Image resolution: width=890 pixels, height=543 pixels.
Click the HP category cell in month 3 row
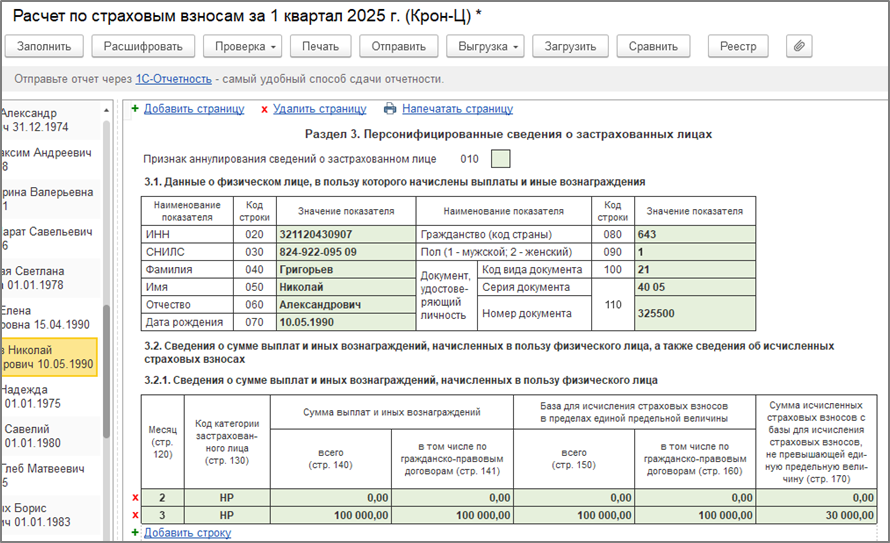coord(227,515)
